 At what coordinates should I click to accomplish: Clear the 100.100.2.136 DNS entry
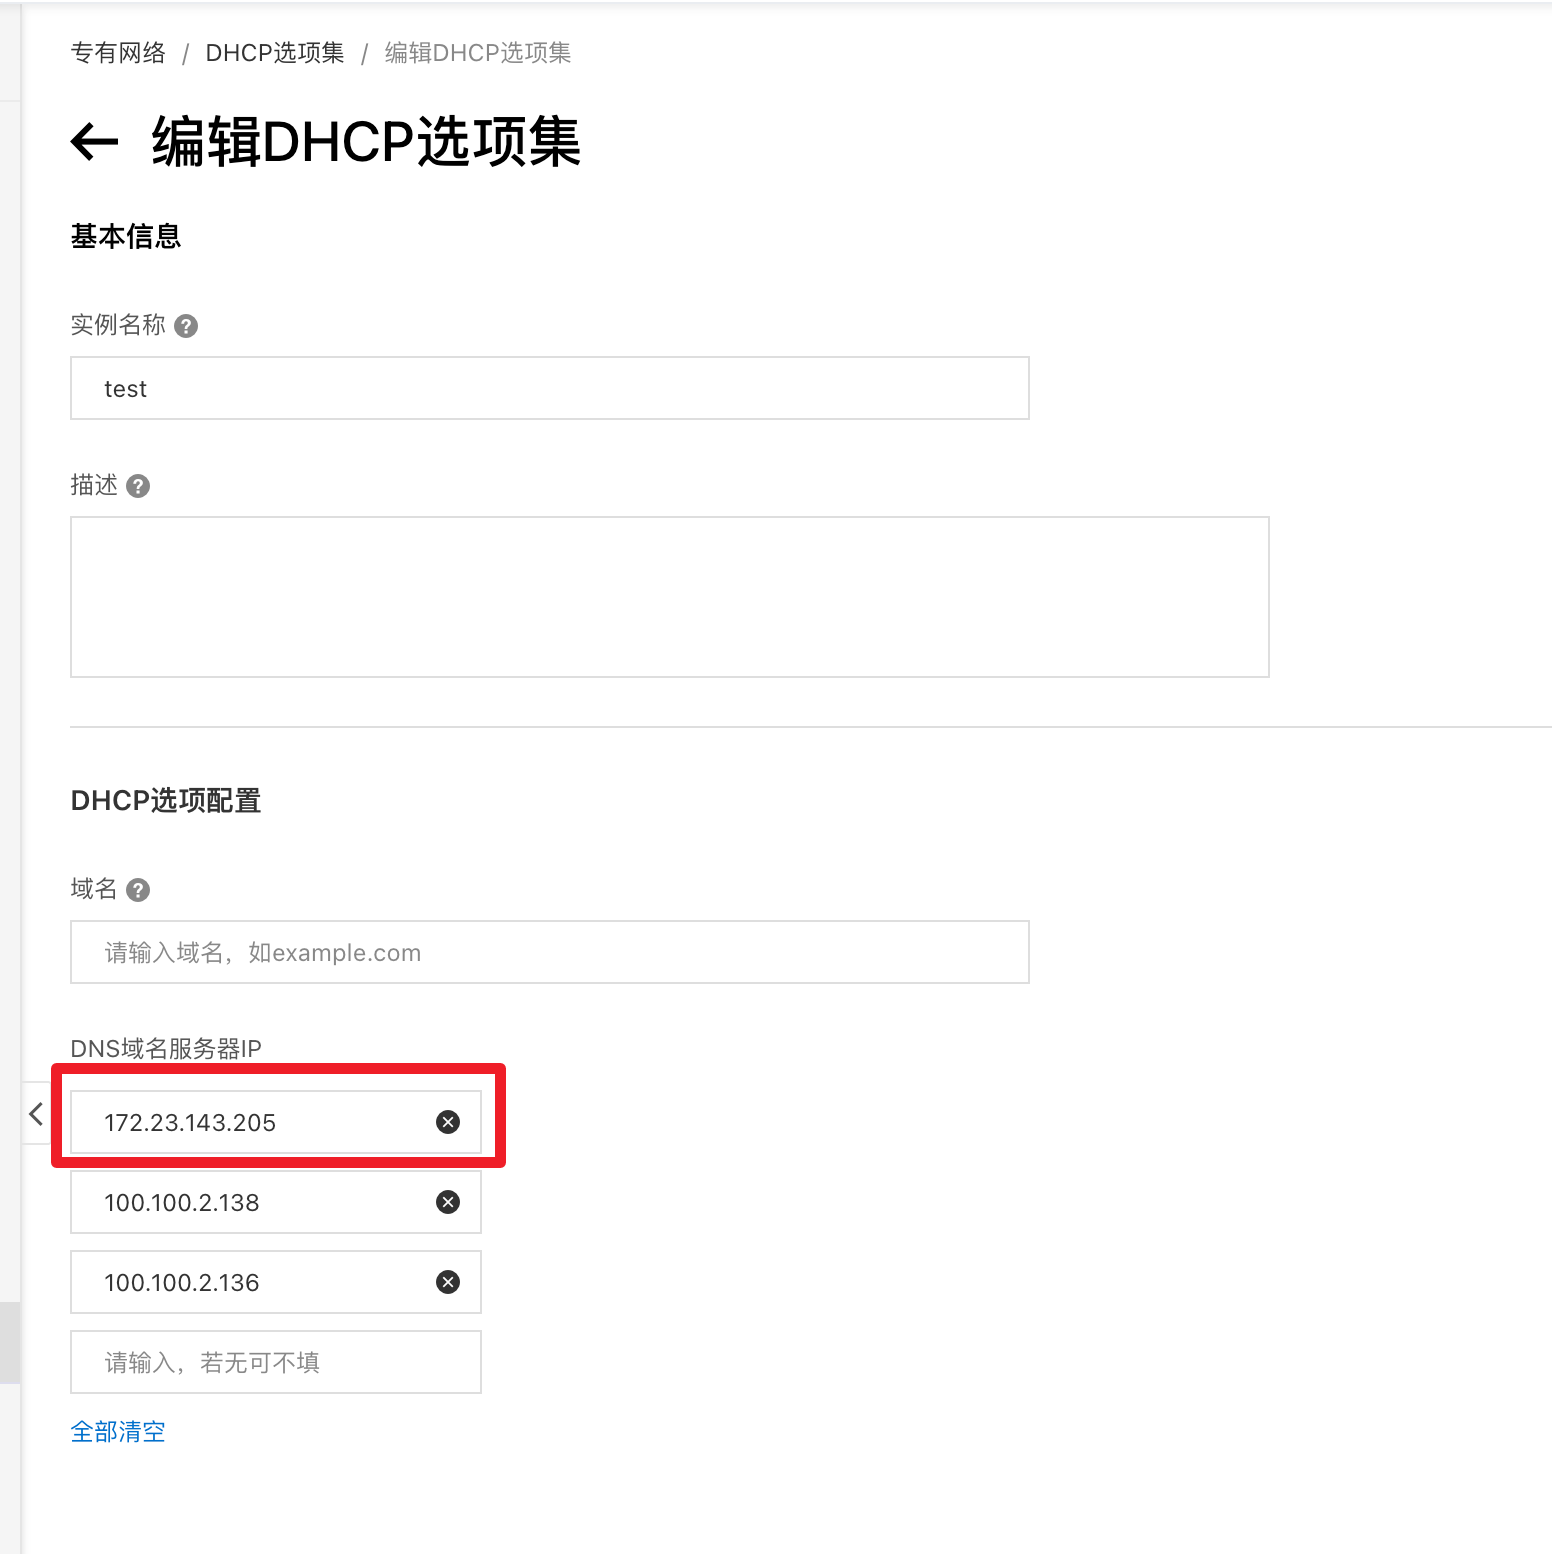click(x=448, y=1282)
